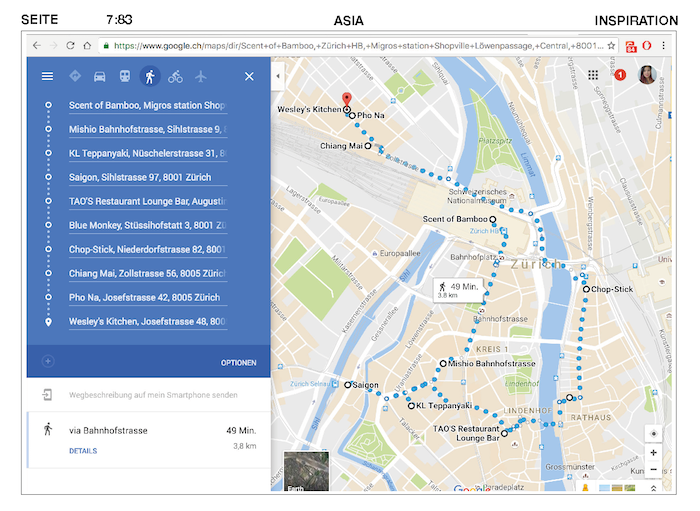Open route DETAILS link

[83, 451]
